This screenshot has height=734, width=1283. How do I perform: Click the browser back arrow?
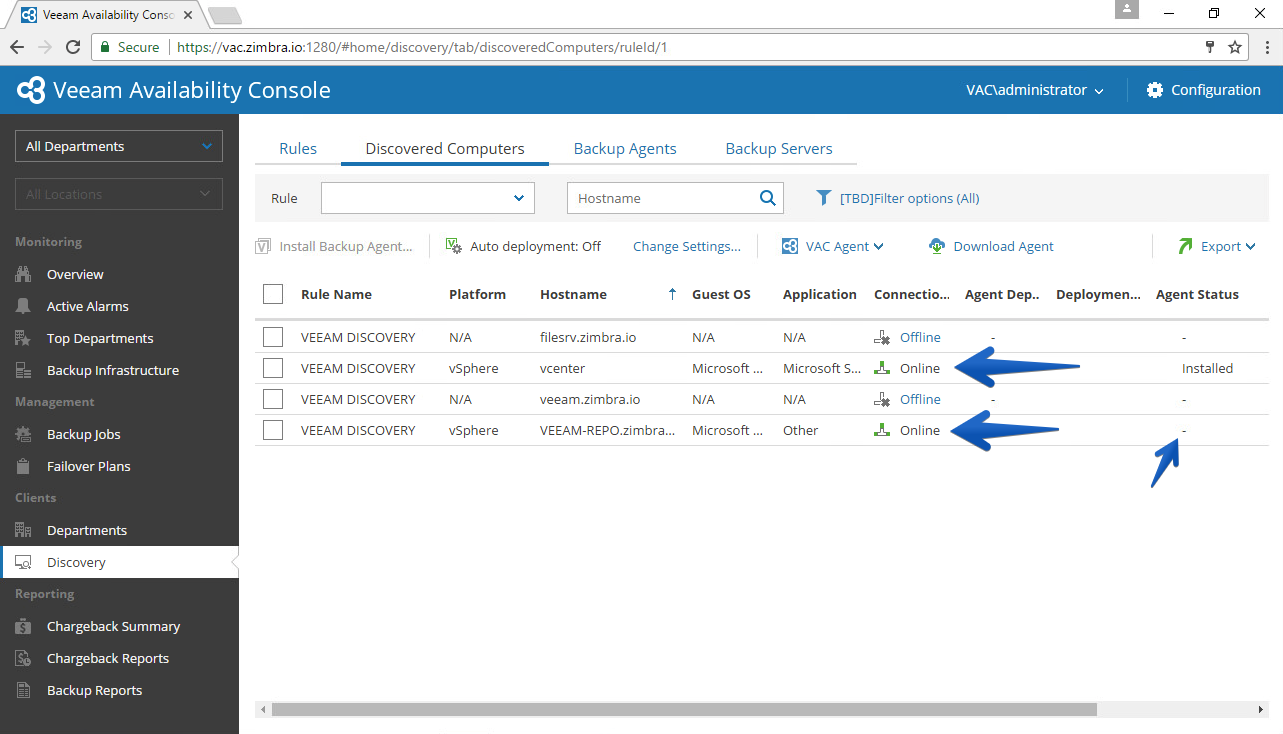18,47
